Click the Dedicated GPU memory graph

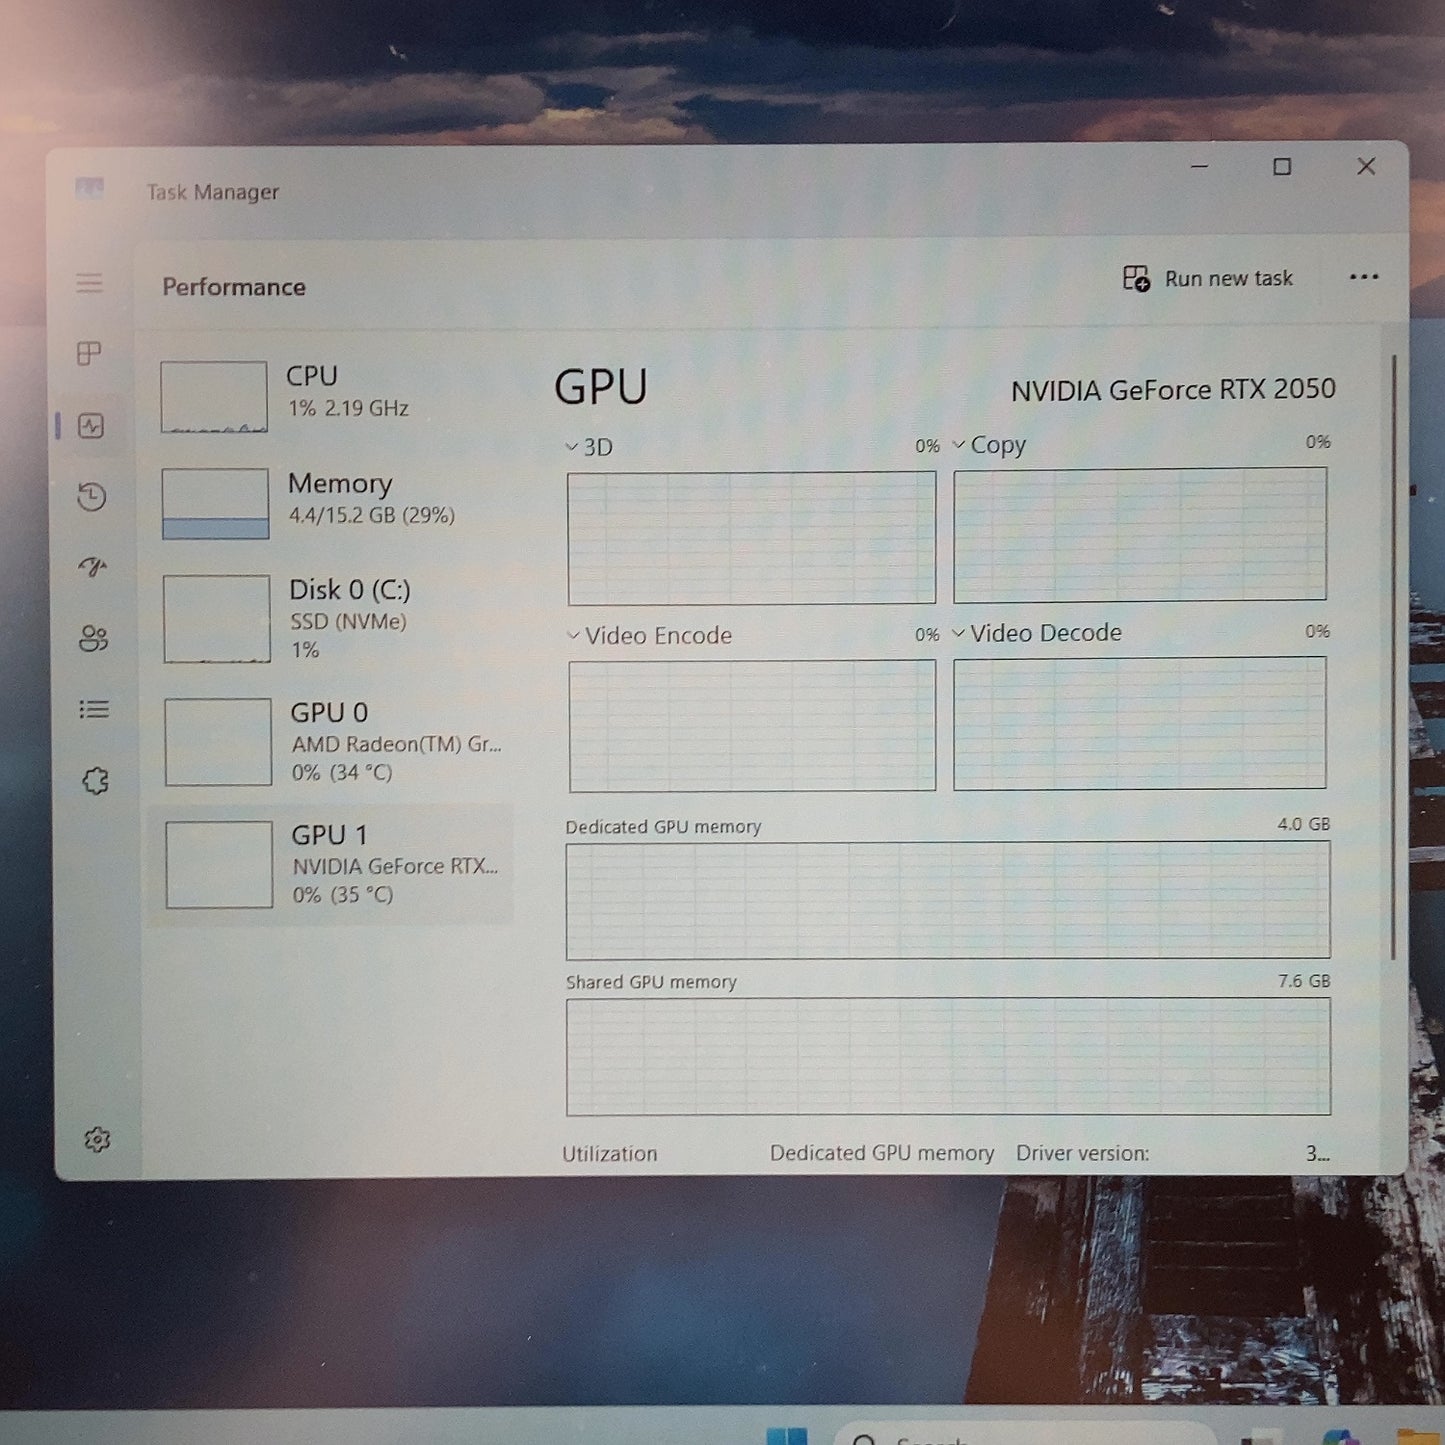[x=948, y=900]
